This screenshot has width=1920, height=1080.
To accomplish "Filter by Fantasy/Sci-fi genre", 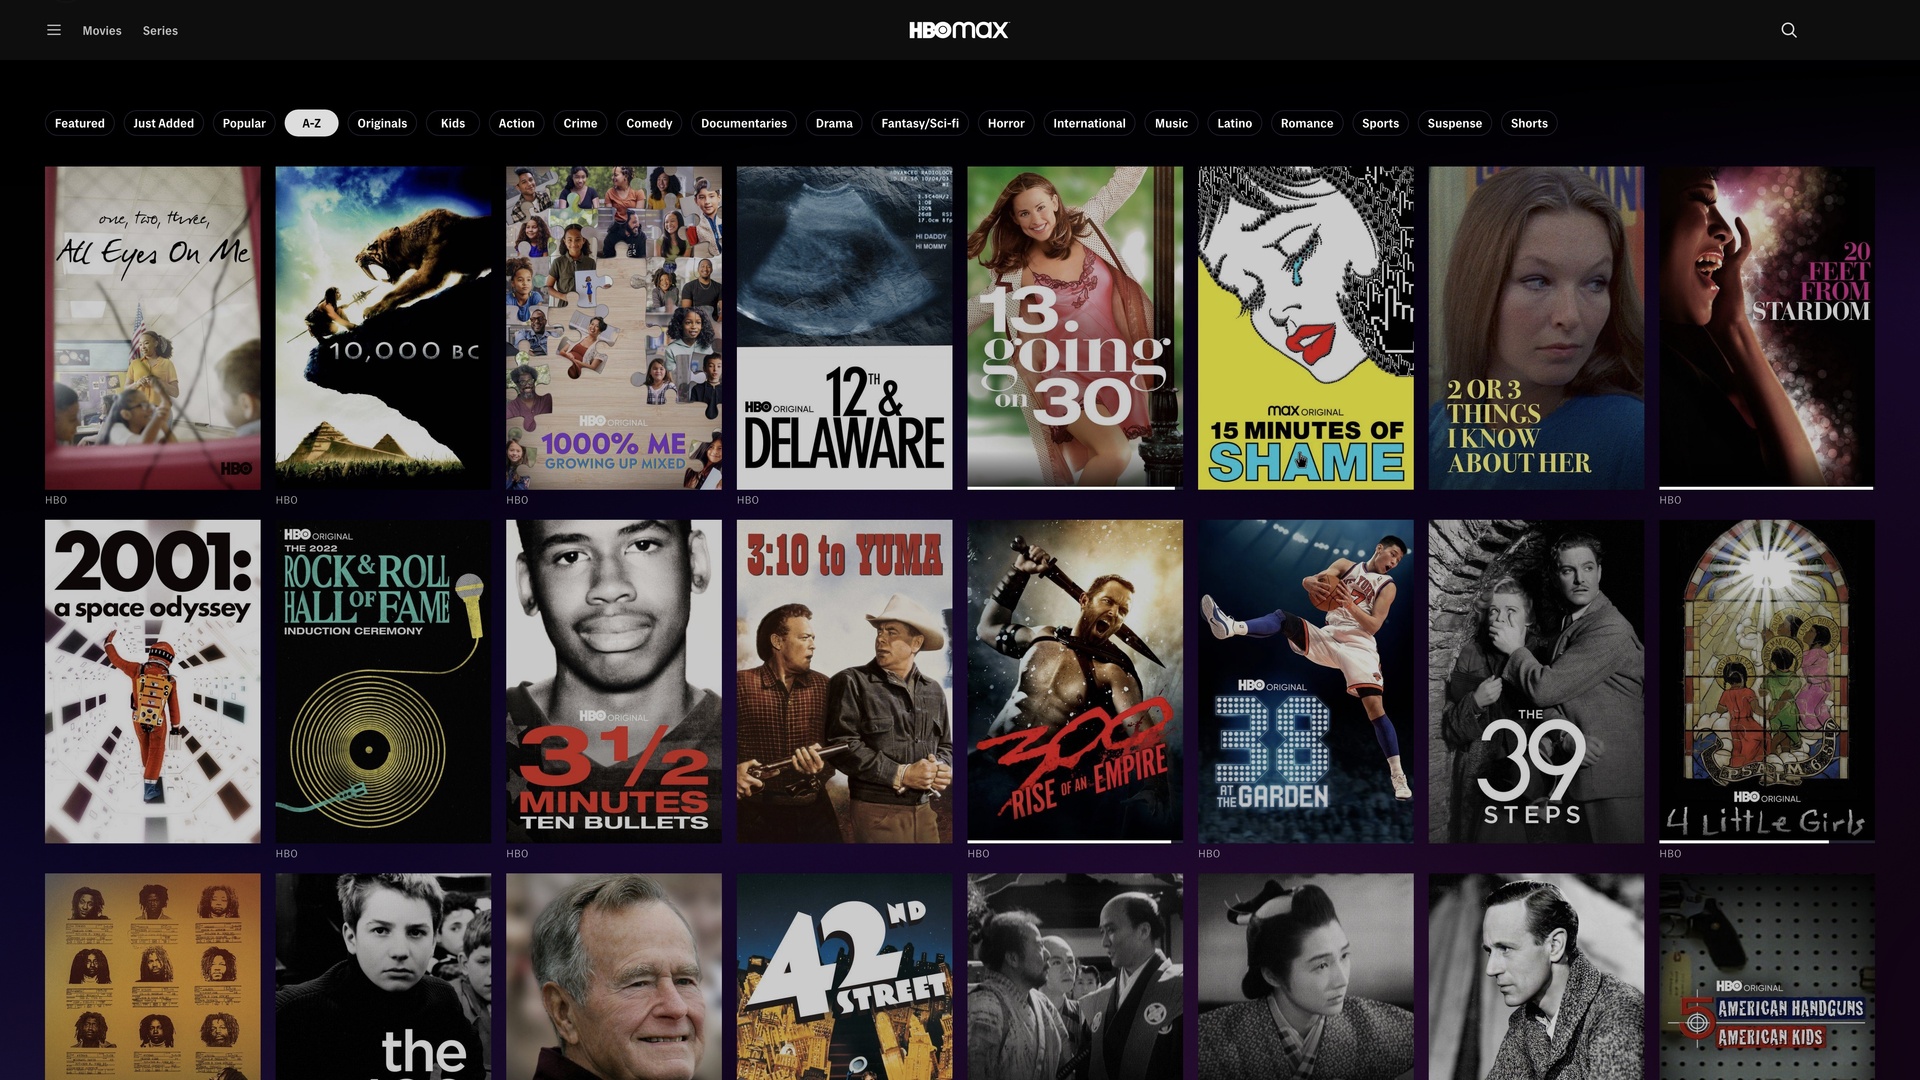I will (x=920, y=123).
